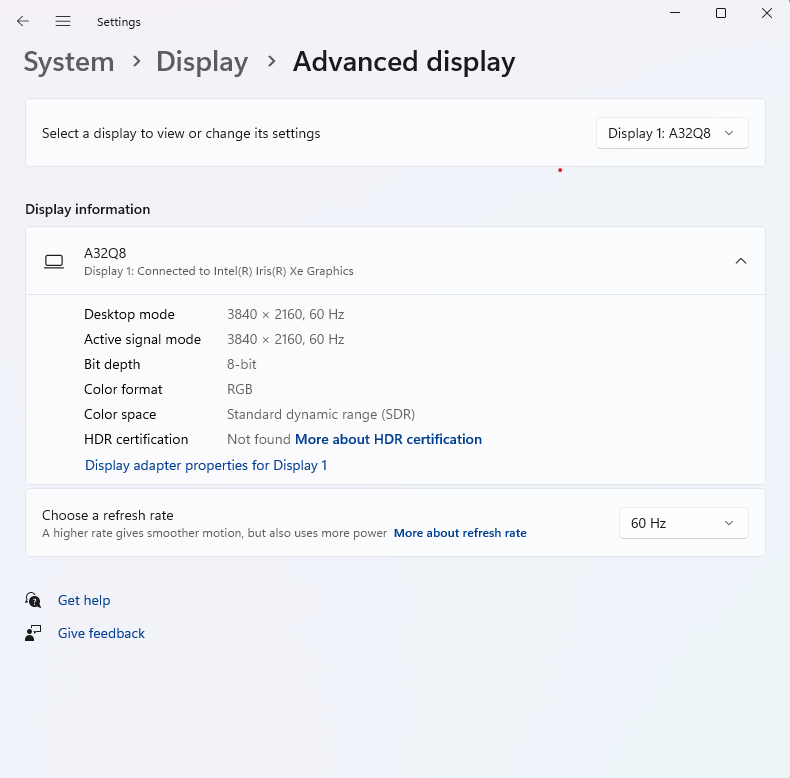Screen dimensions: 790x778
Task: Open More about refresh rate link
Action: pyautogui.click(x=460, y=533)
